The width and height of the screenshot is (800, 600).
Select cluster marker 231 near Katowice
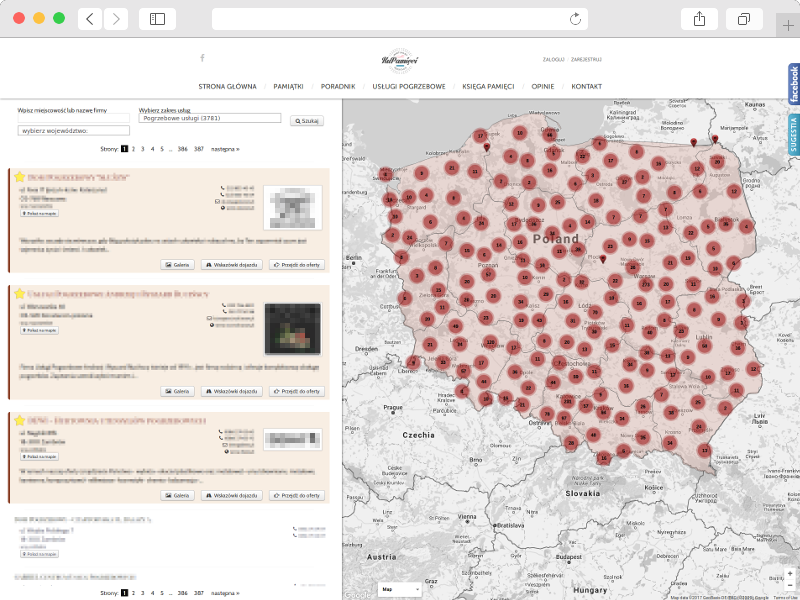567,402
